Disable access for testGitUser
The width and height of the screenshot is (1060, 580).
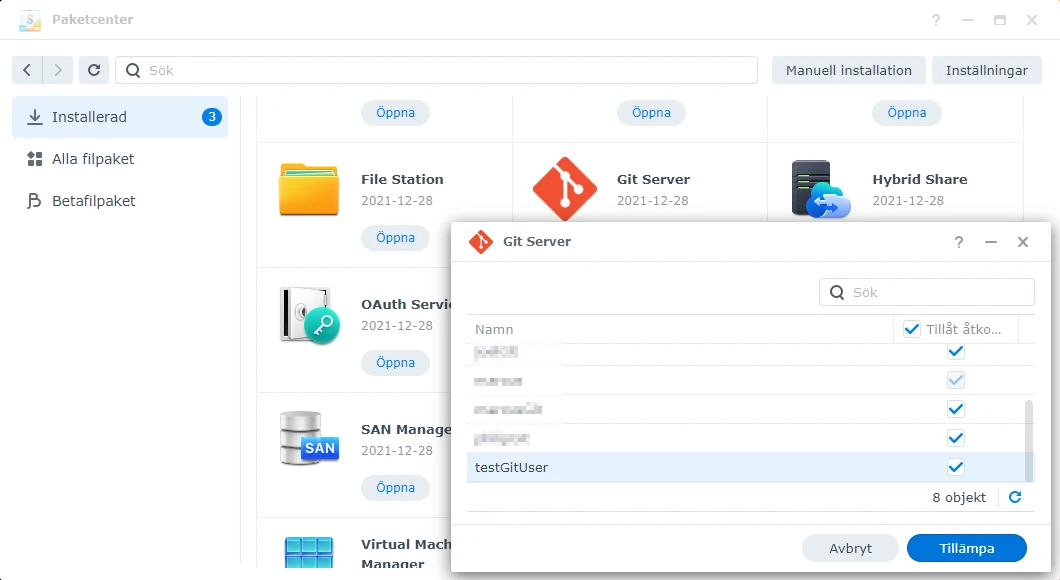pos(955,467)
